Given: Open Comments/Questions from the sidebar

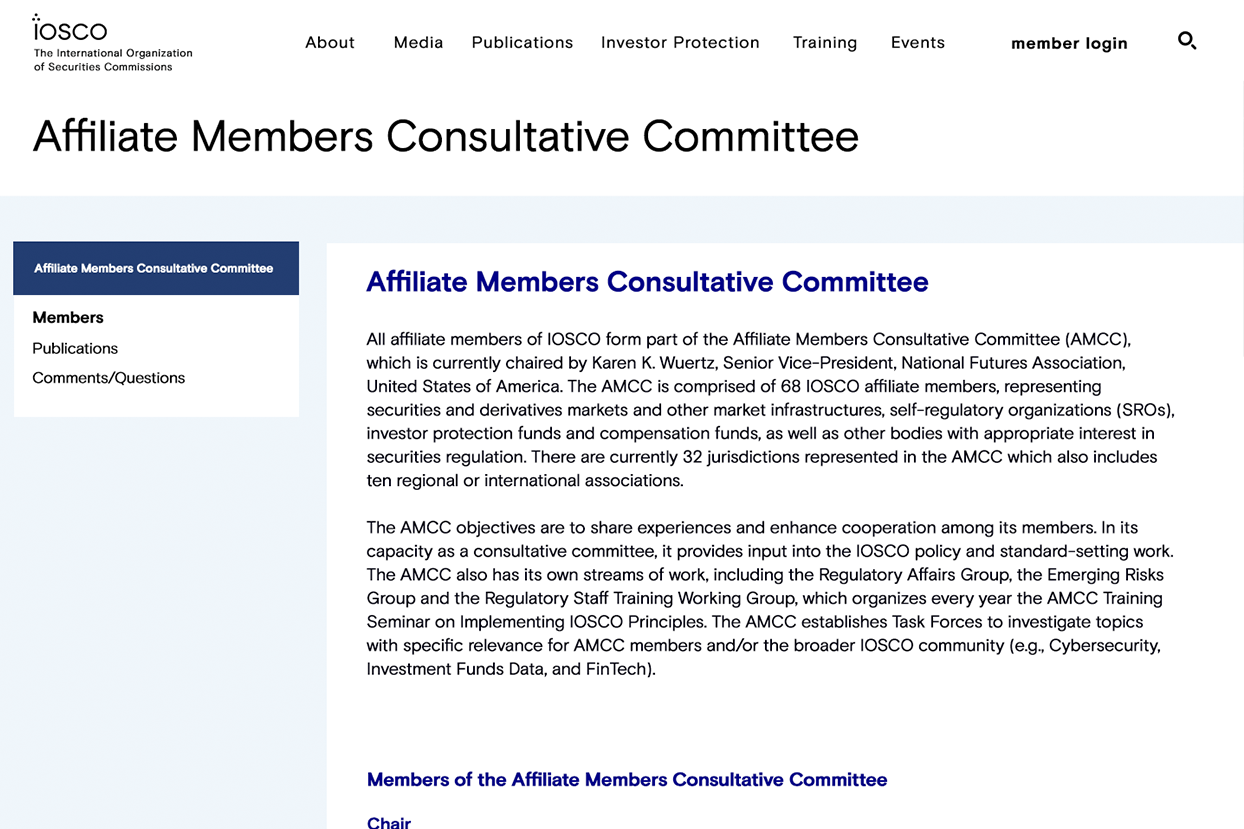Looking at the screenshot, I should point(108,378).
